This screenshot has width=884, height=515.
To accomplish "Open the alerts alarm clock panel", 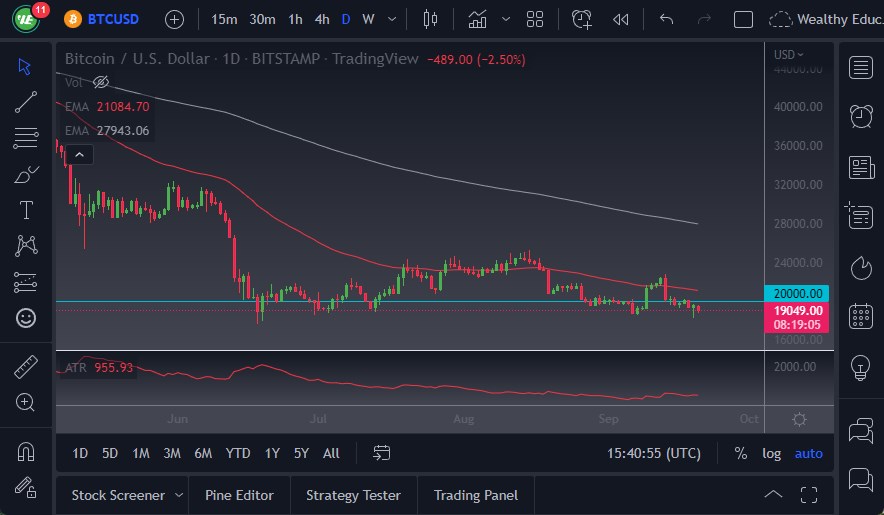I will (860, 116).
